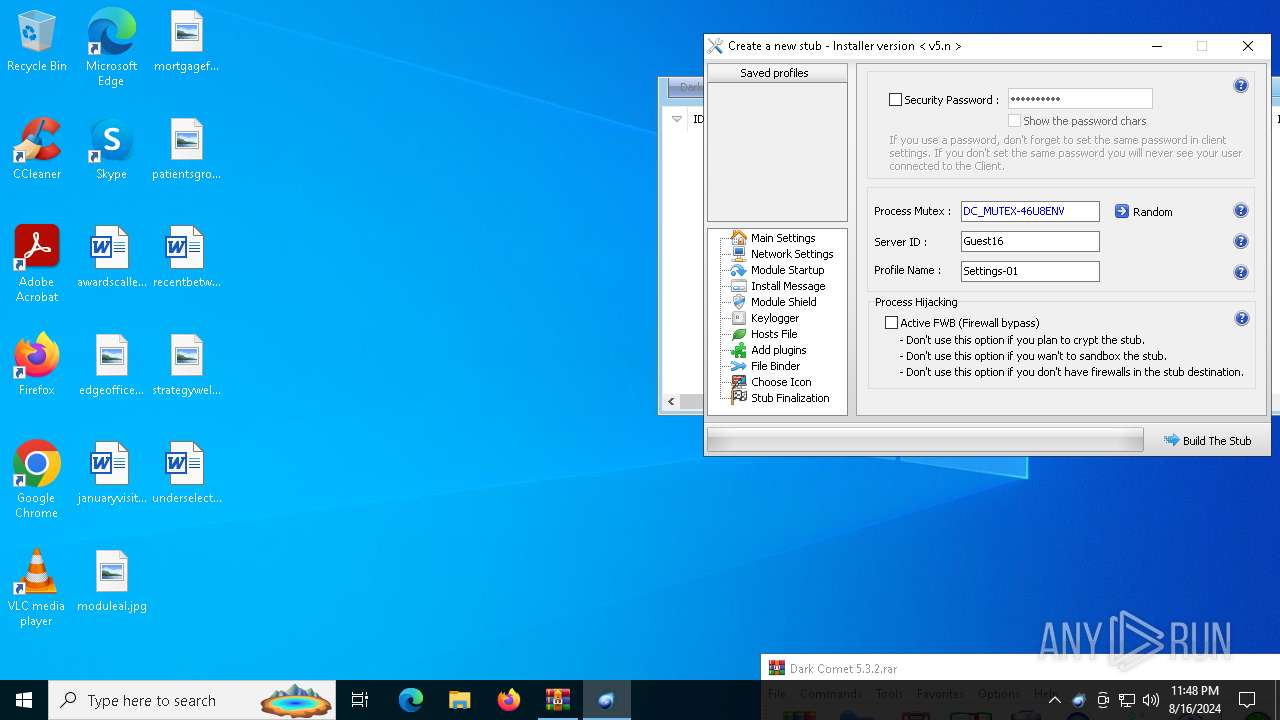
Task: Select underselect Word document icon
Action: 186,473
